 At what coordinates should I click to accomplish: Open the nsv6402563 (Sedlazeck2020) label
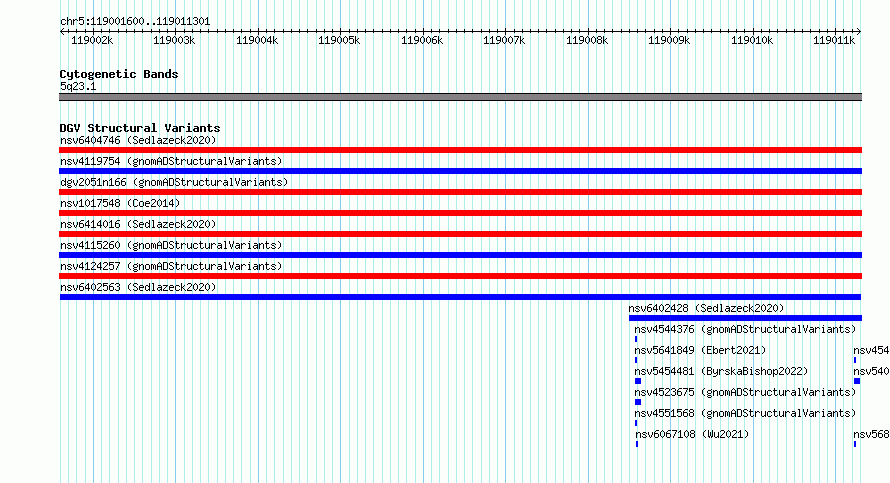(138, 287)
